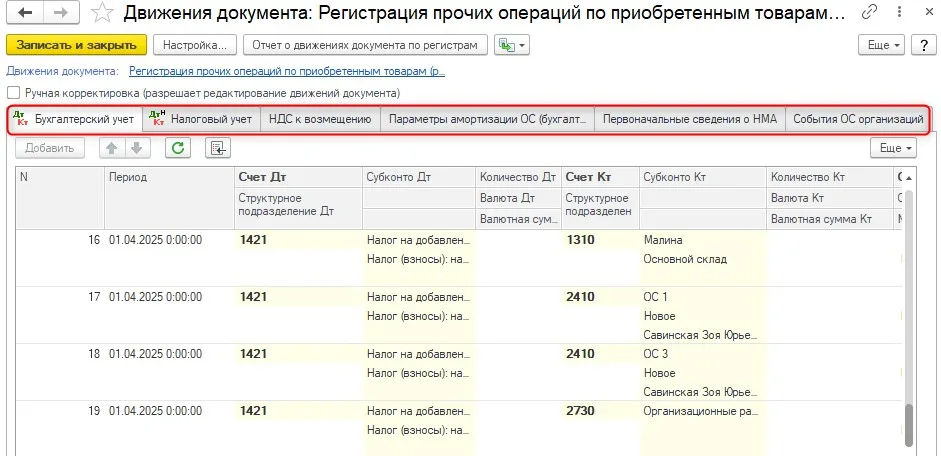Open Настройка... button
Image resolution: width=941 pixels, height=456 pixels.
tap(195, 45)
